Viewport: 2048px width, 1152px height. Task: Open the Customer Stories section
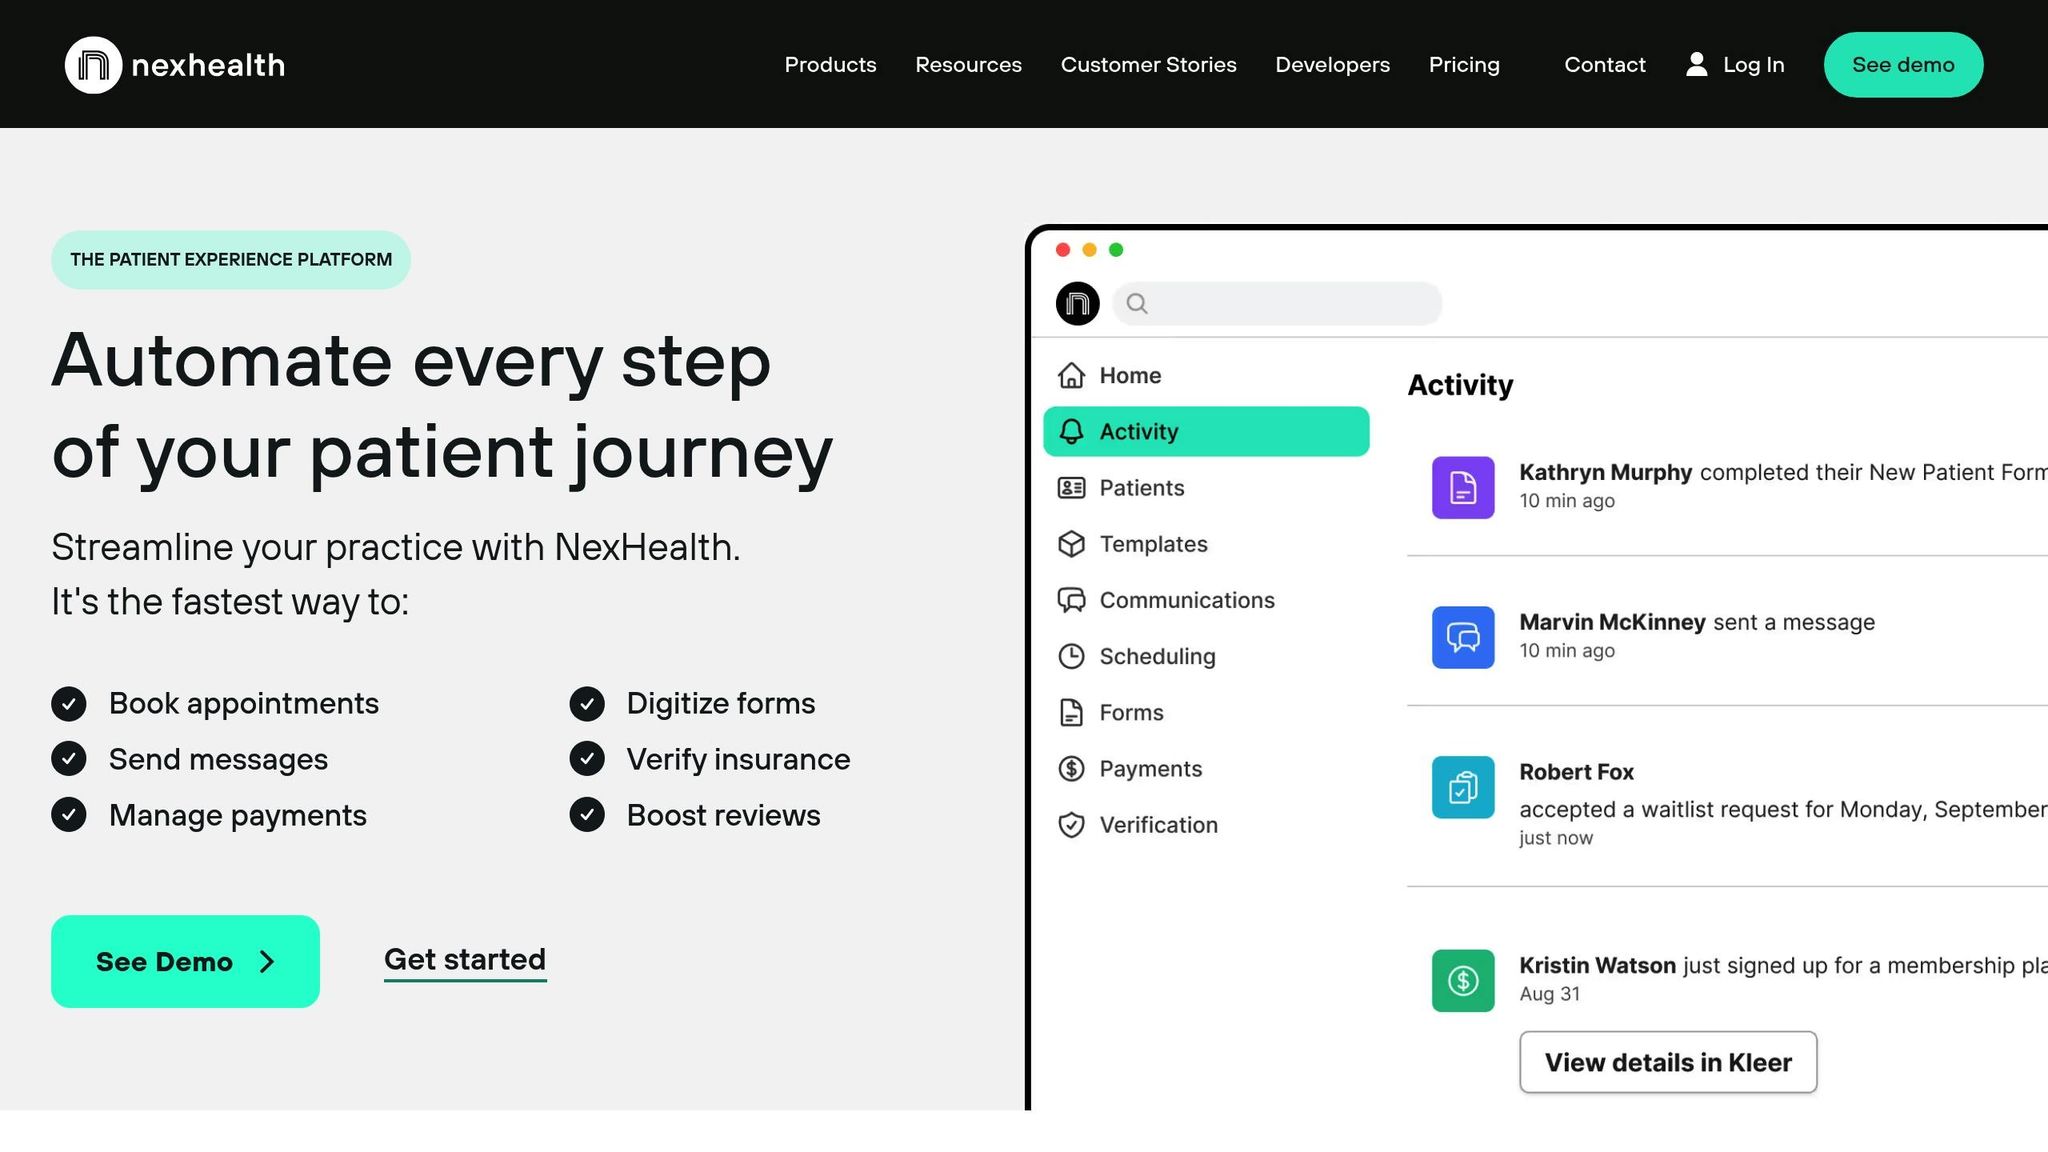pyautogui.click(x=1148, y=64)
